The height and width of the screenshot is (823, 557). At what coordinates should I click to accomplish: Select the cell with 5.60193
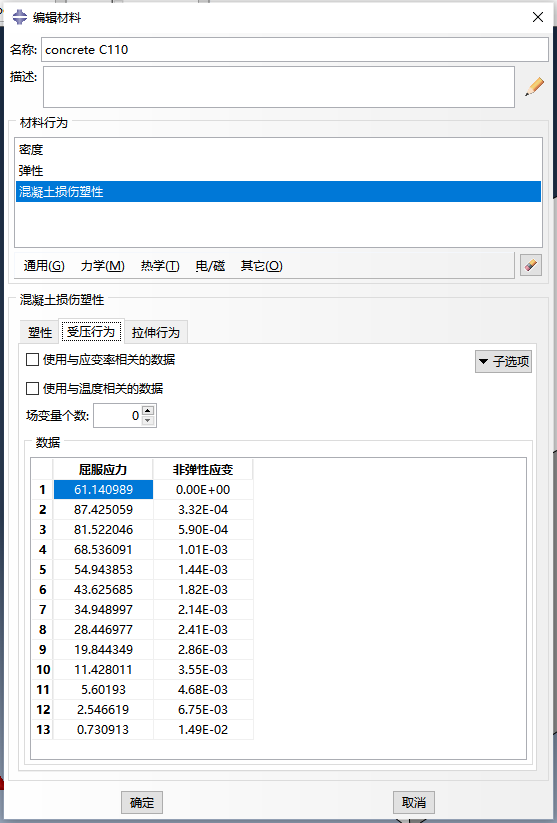coord(103,689)
